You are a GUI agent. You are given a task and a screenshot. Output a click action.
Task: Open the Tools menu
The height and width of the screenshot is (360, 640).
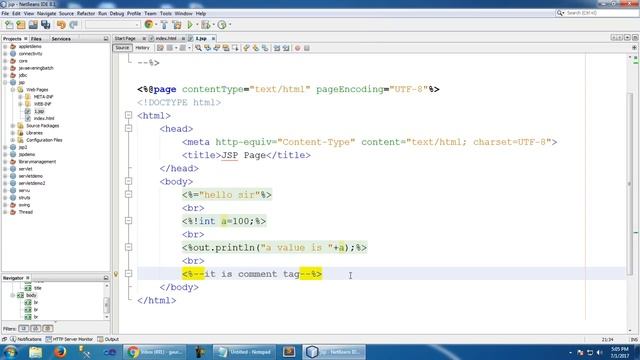coord(166,13)
